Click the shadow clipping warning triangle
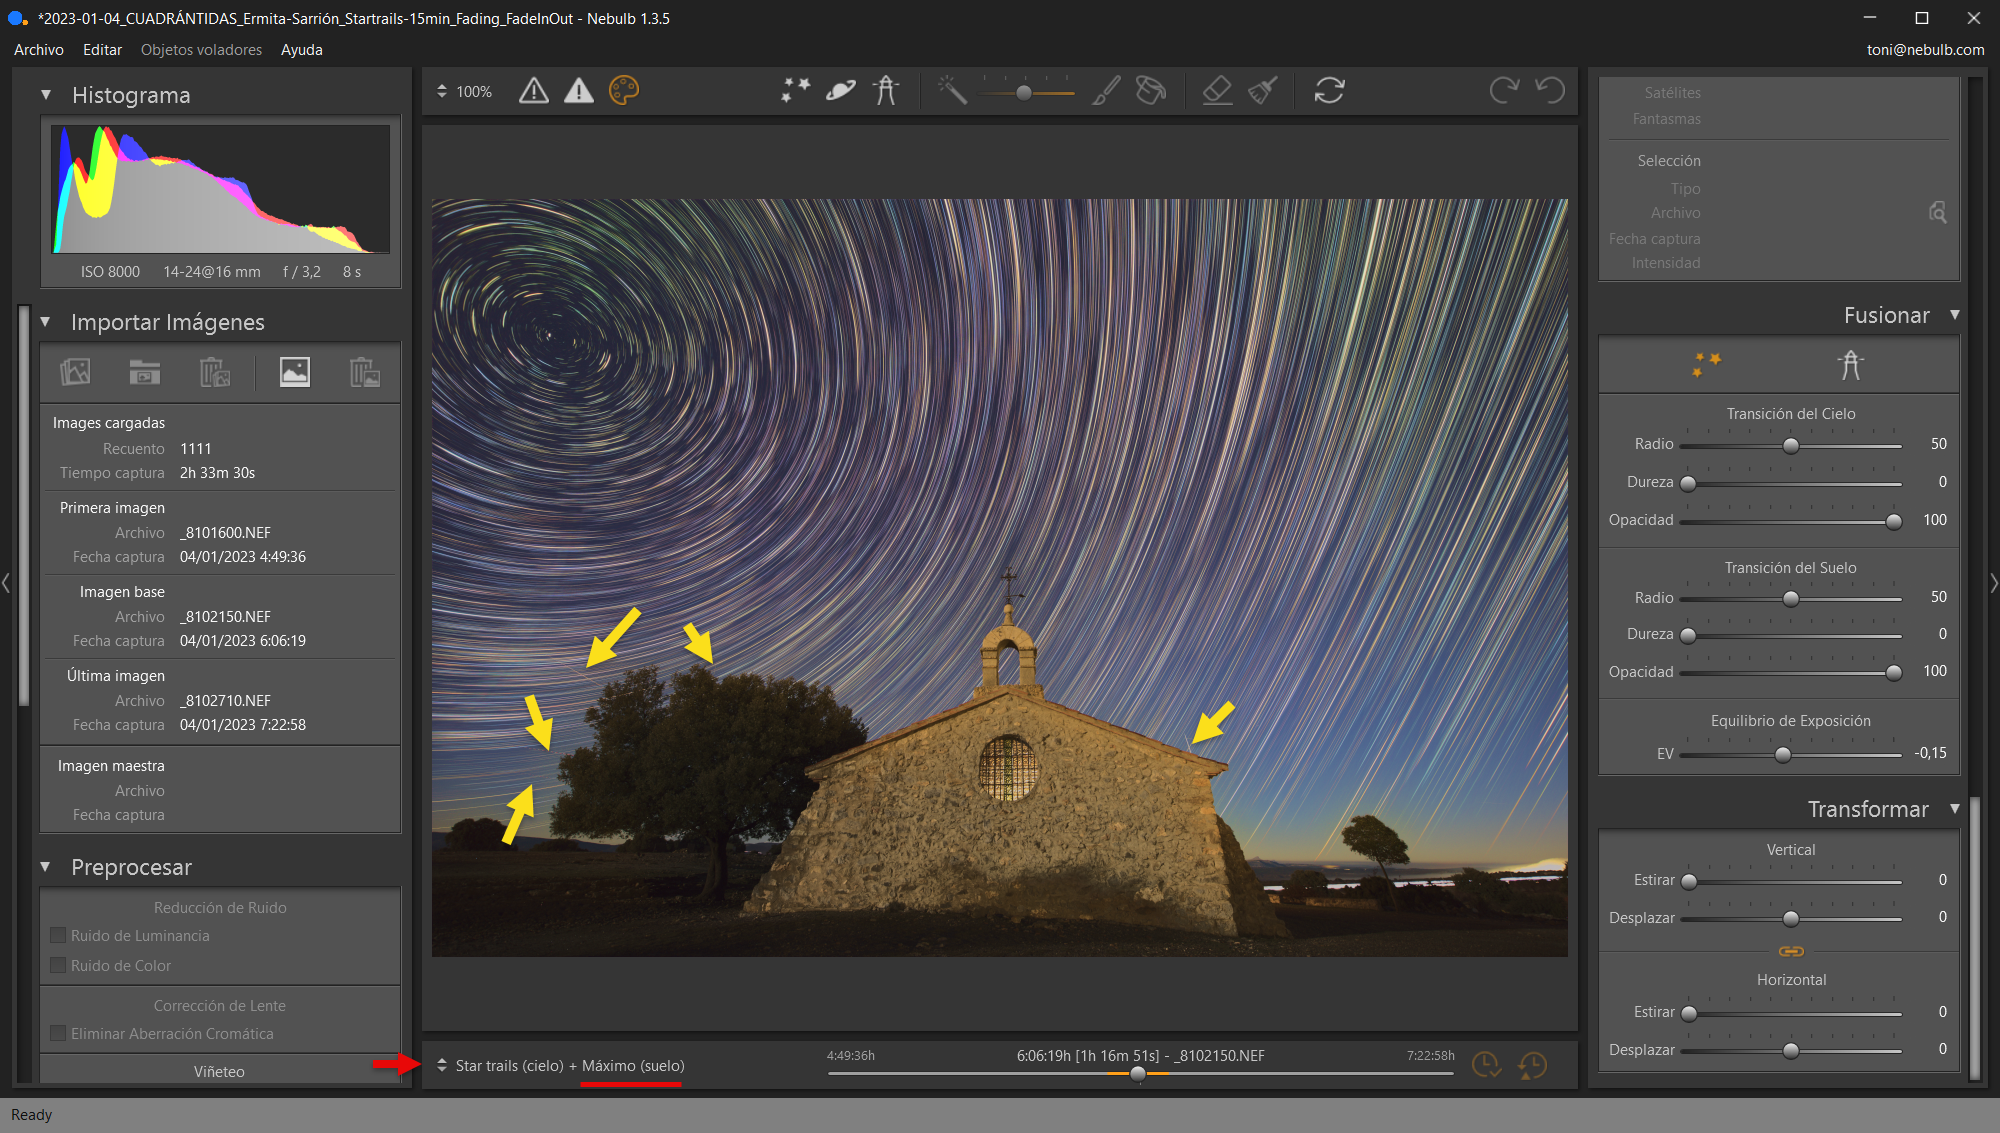Image resolution: width=2000 pixels, height=1133 pixels. [x=534, y=91]
